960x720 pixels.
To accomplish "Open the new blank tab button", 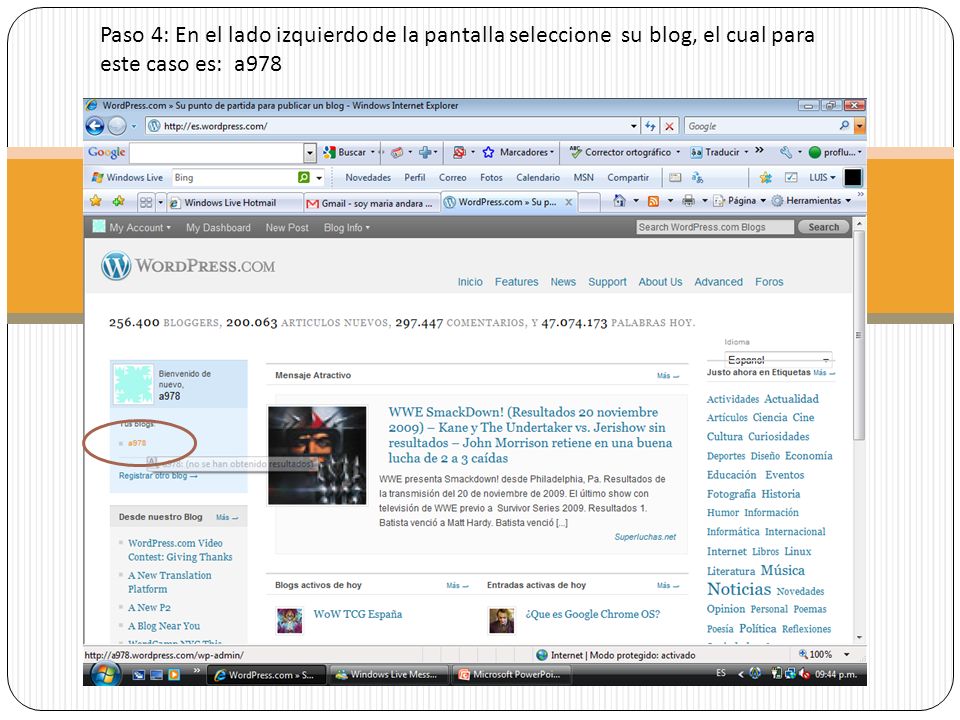I will [588, 202].
